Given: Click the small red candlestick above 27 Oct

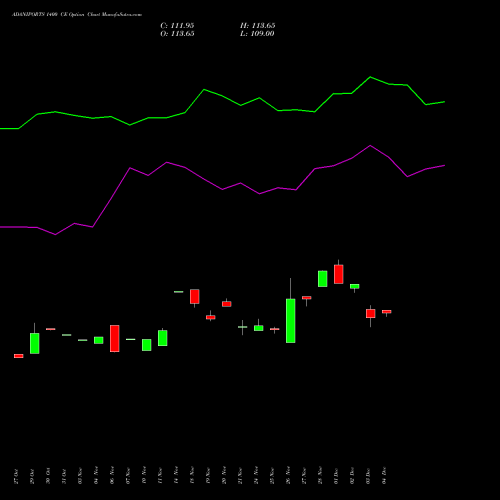Looking at the screenshot, I should 19,356.
